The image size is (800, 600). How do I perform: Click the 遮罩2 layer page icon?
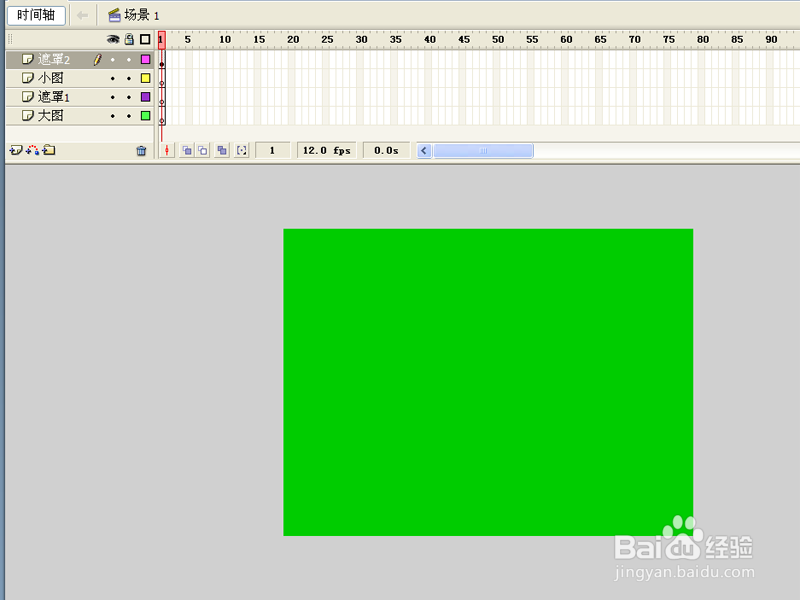[28, 59]
